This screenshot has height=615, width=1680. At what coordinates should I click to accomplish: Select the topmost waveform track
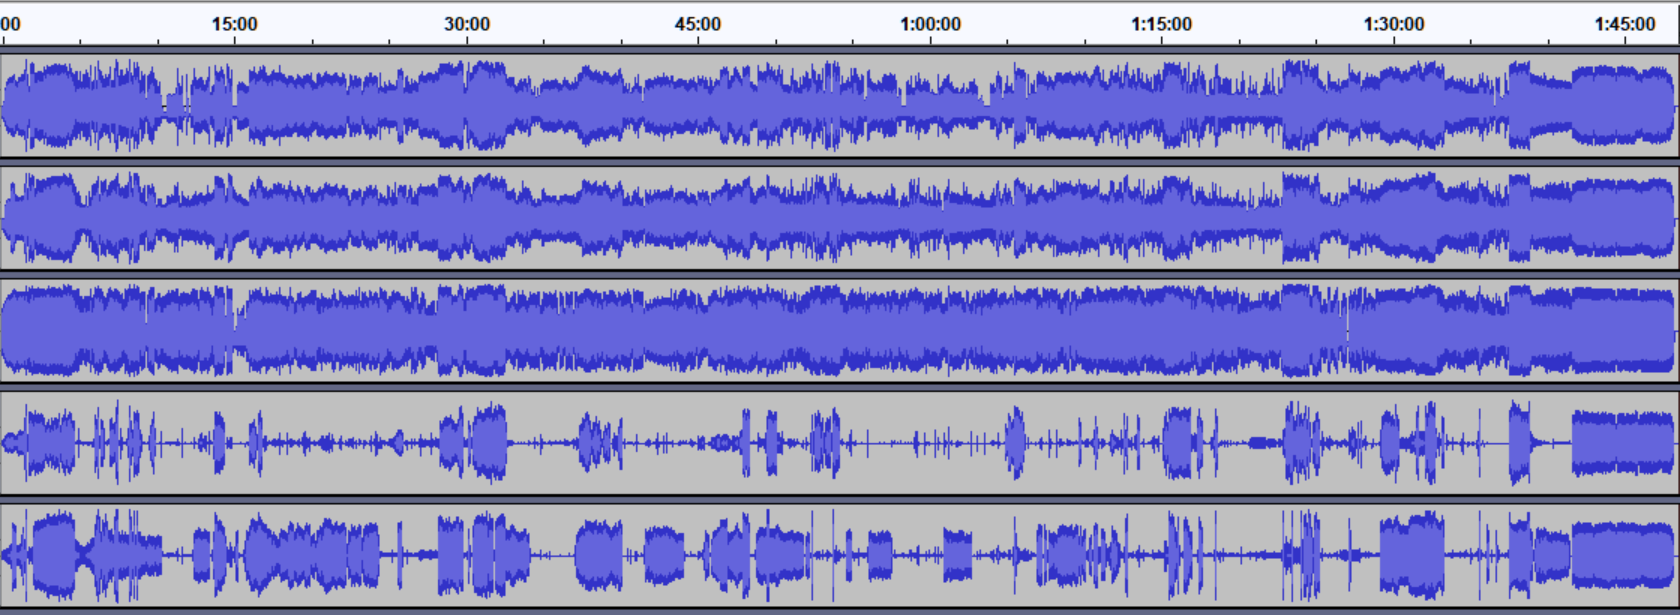tap(838, 105)
